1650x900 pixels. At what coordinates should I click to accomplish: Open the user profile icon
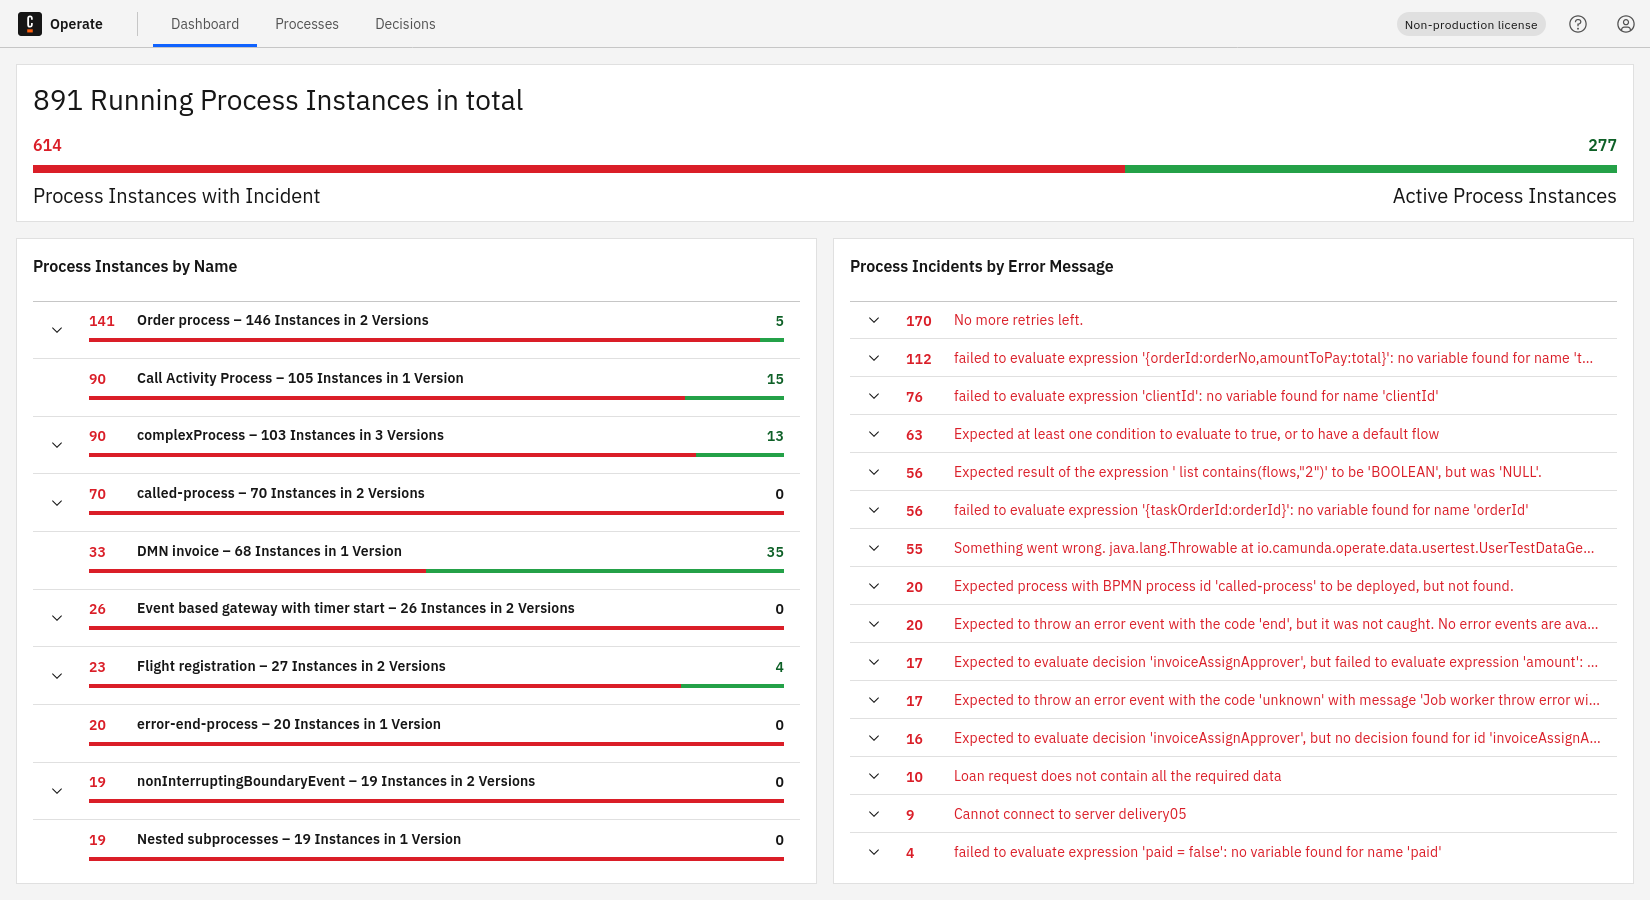tap(1626, 24)
